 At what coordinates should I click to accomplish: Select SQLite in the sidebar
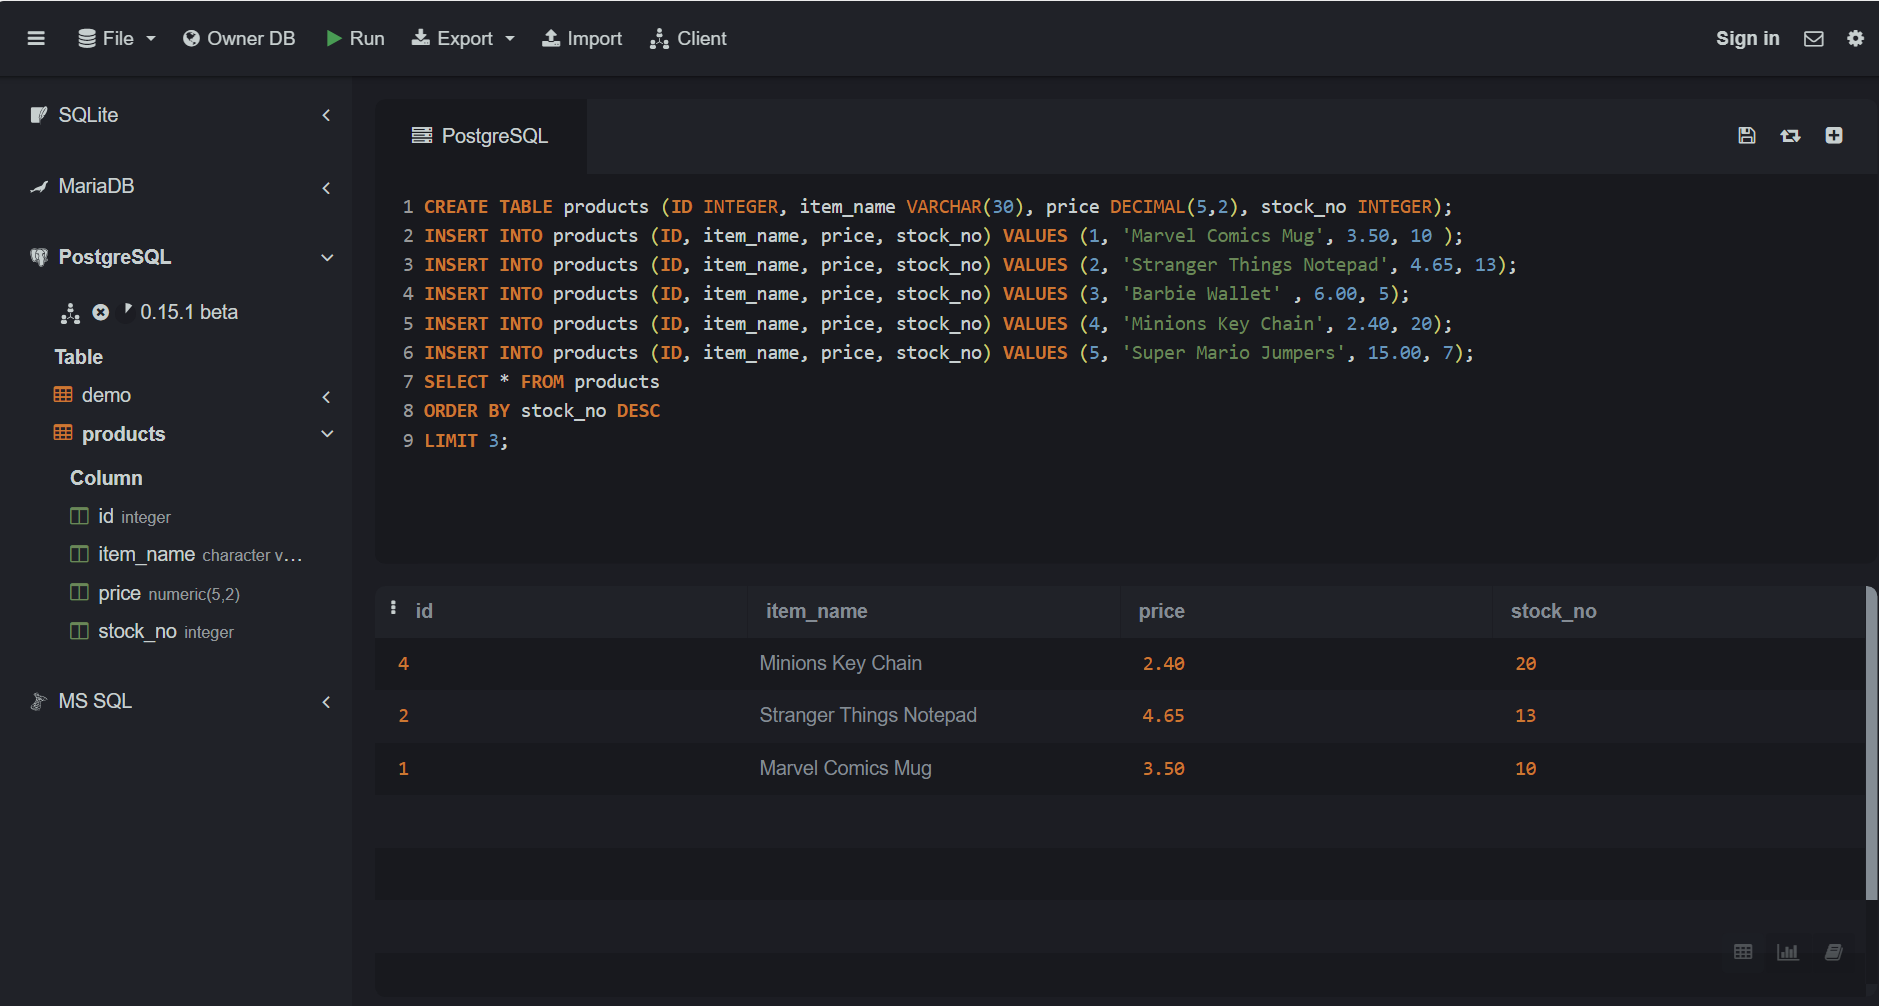pos(88,115)
